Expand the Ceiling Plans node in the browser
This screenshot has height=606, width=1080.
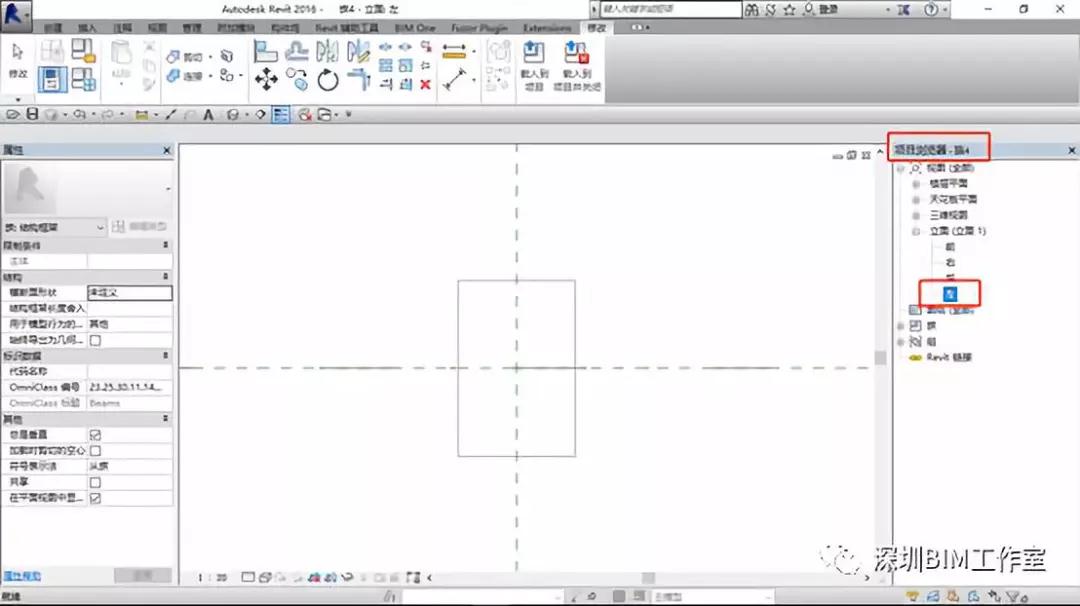tap(915, 200)
